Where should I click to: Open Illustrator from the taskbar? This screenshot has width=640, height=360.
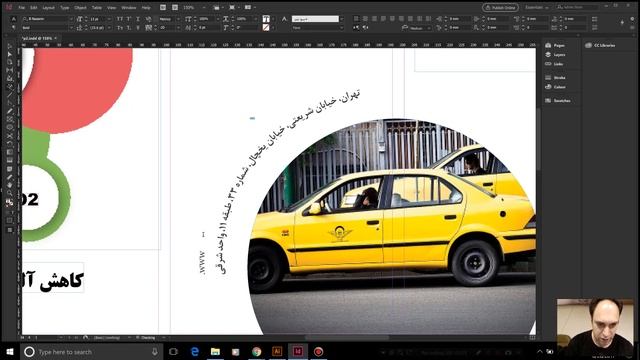point(277,351)
